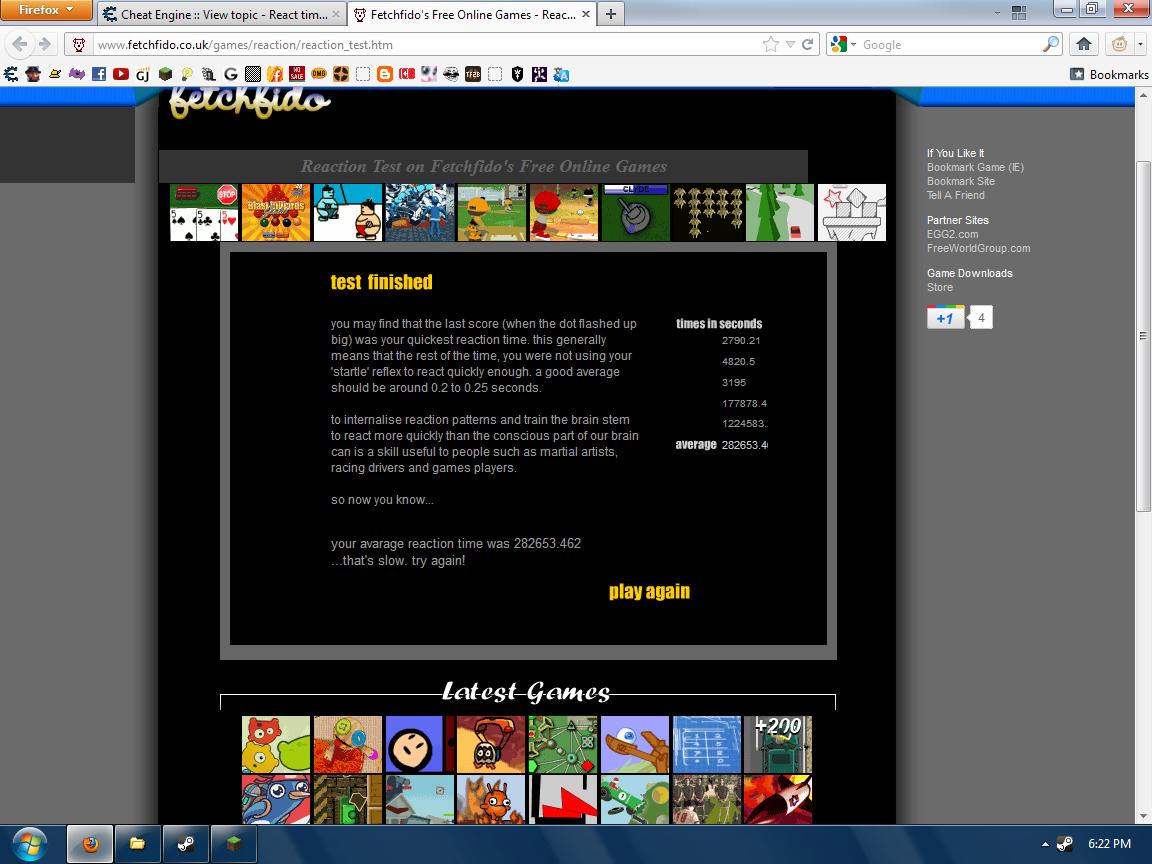
Task: Open the billiard balls blast game thumbnail
Action: [276, 212]
